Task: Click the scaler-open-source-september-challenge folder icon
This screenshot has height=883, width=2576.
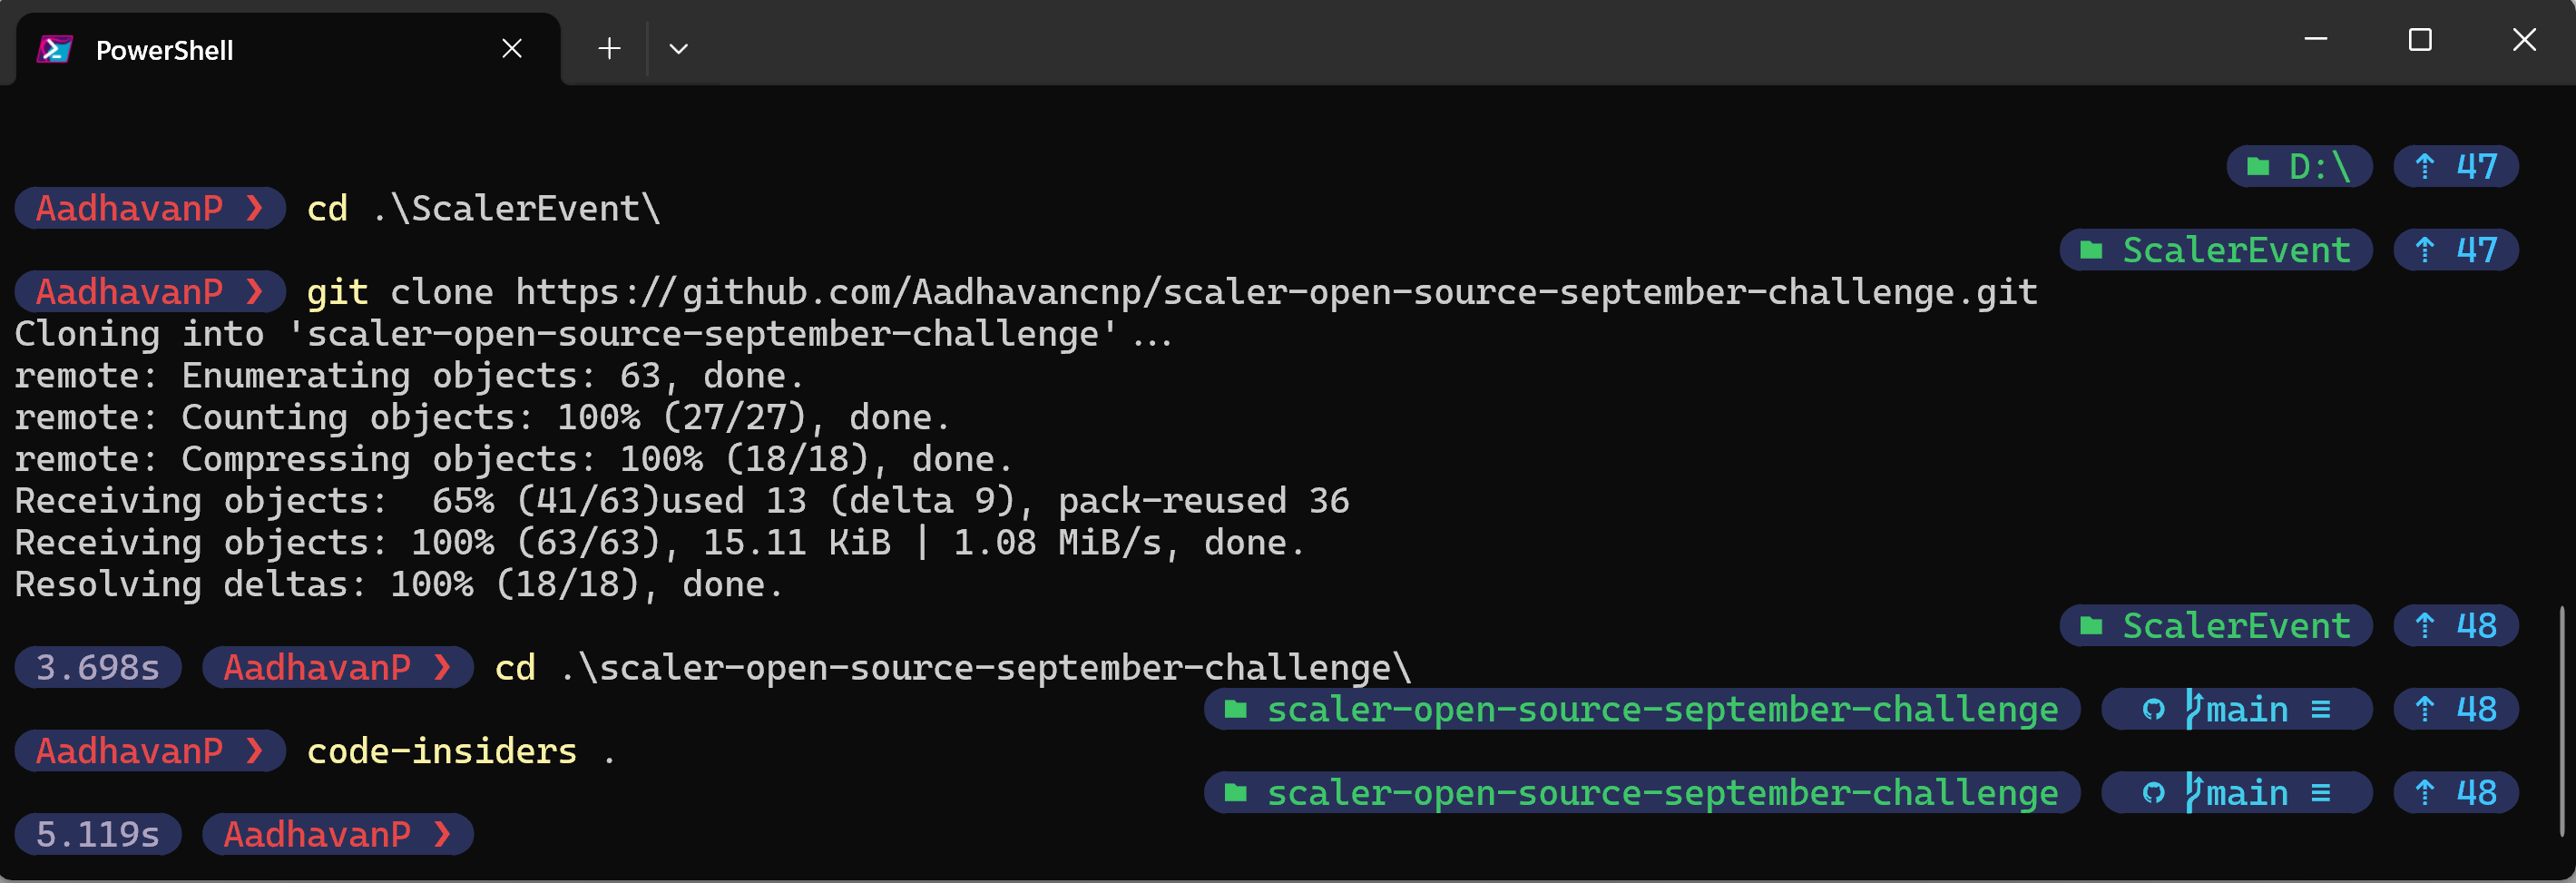Action: 1236,708
